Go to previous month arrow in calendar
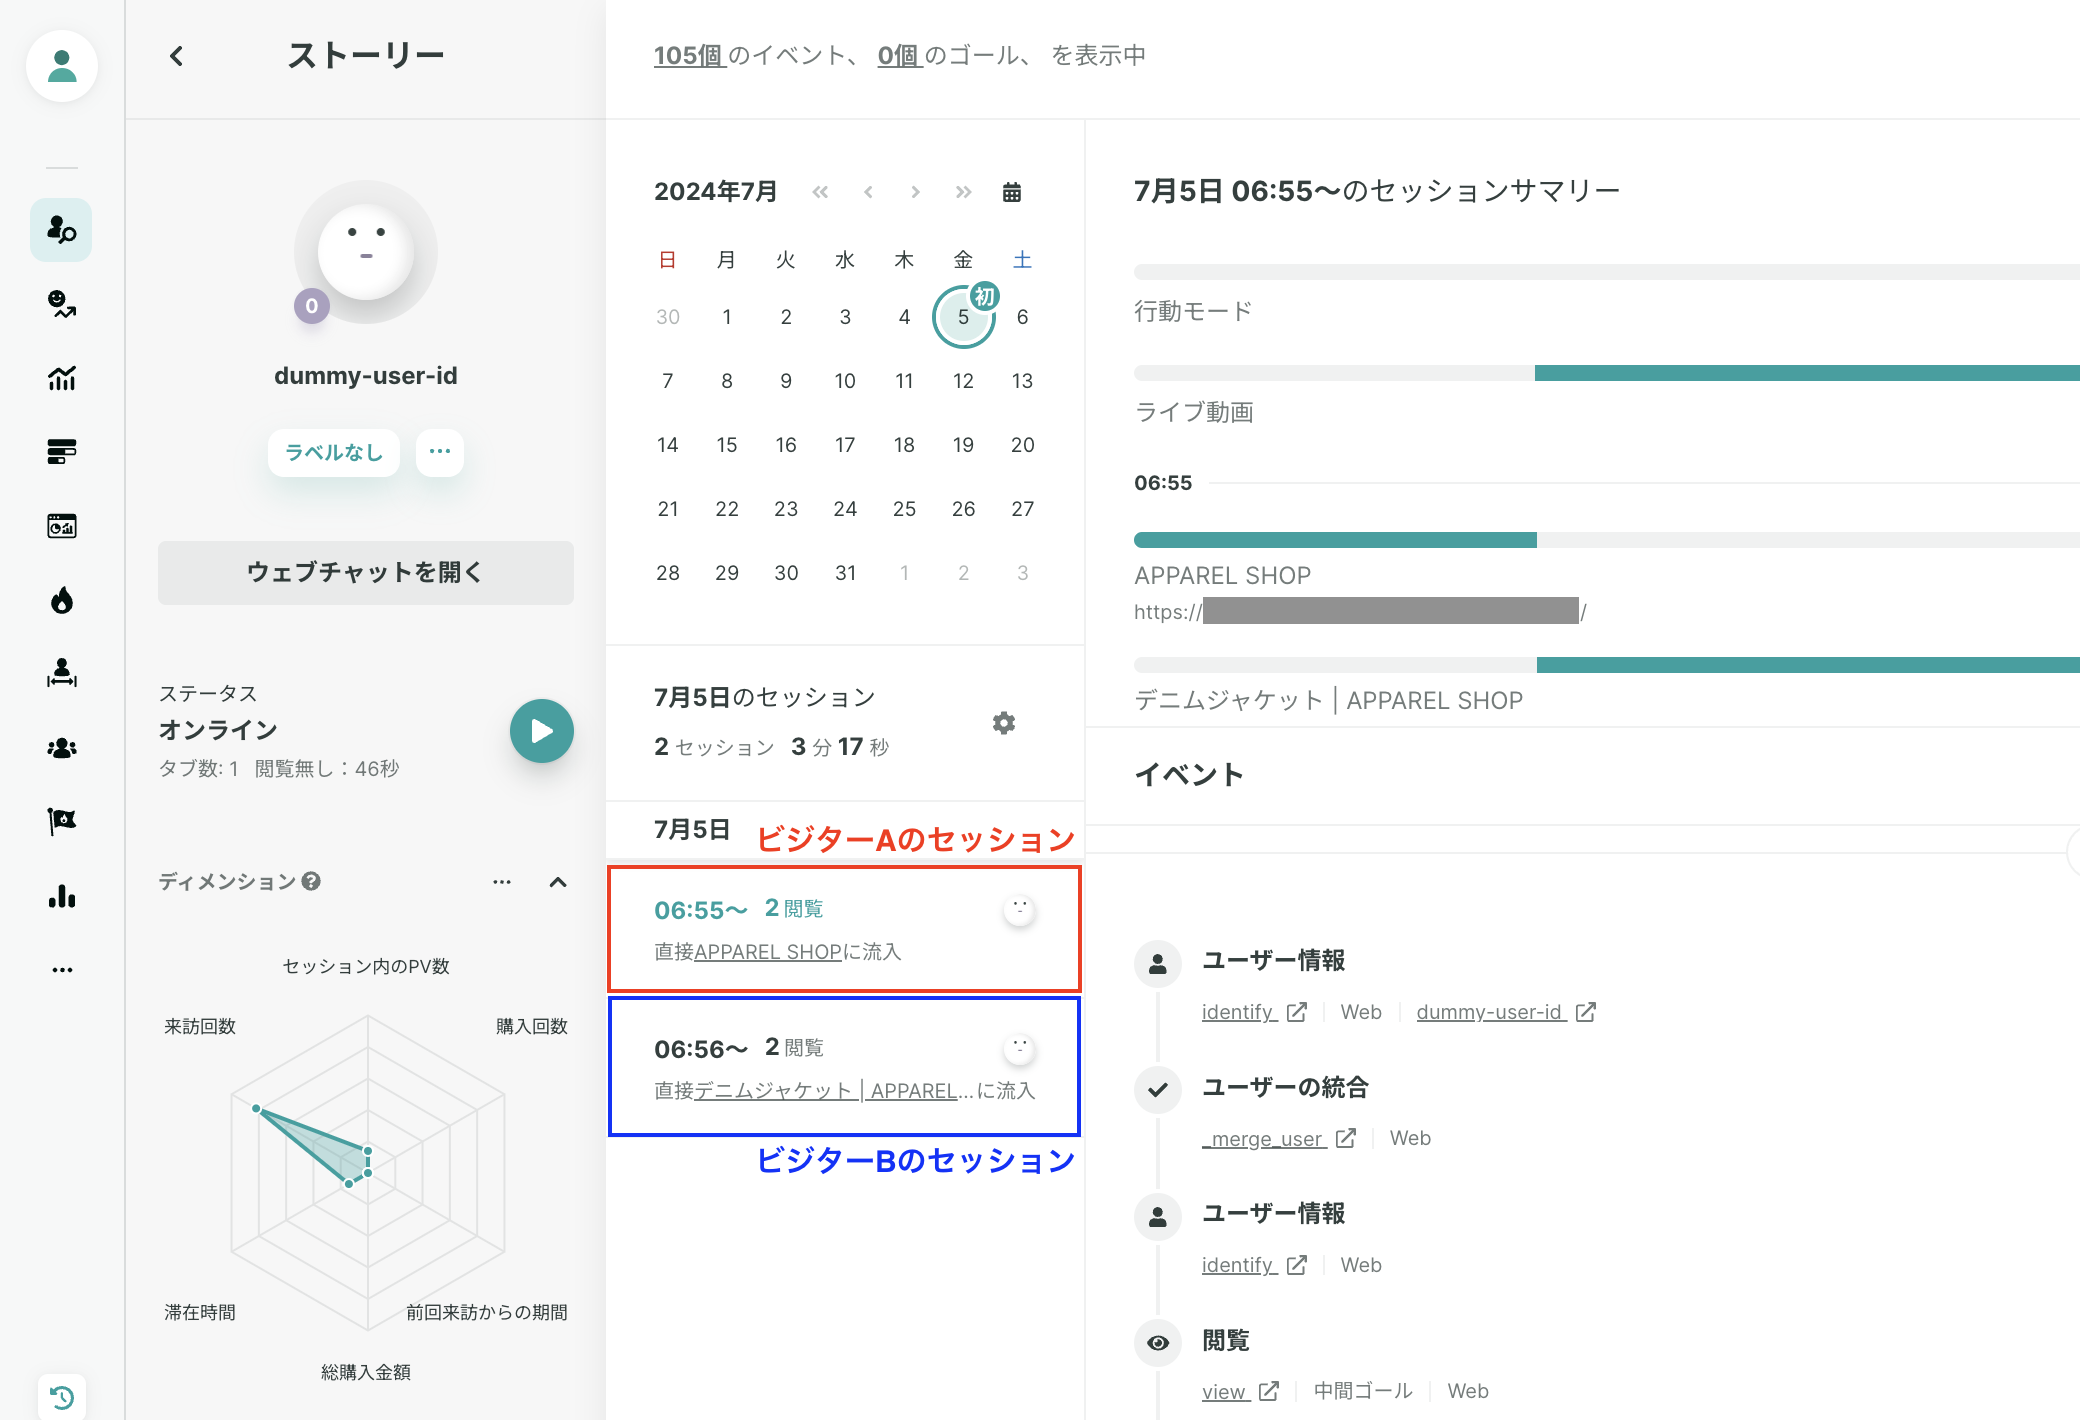Viewport: 2080px width, 1420px height. [868, 192]
